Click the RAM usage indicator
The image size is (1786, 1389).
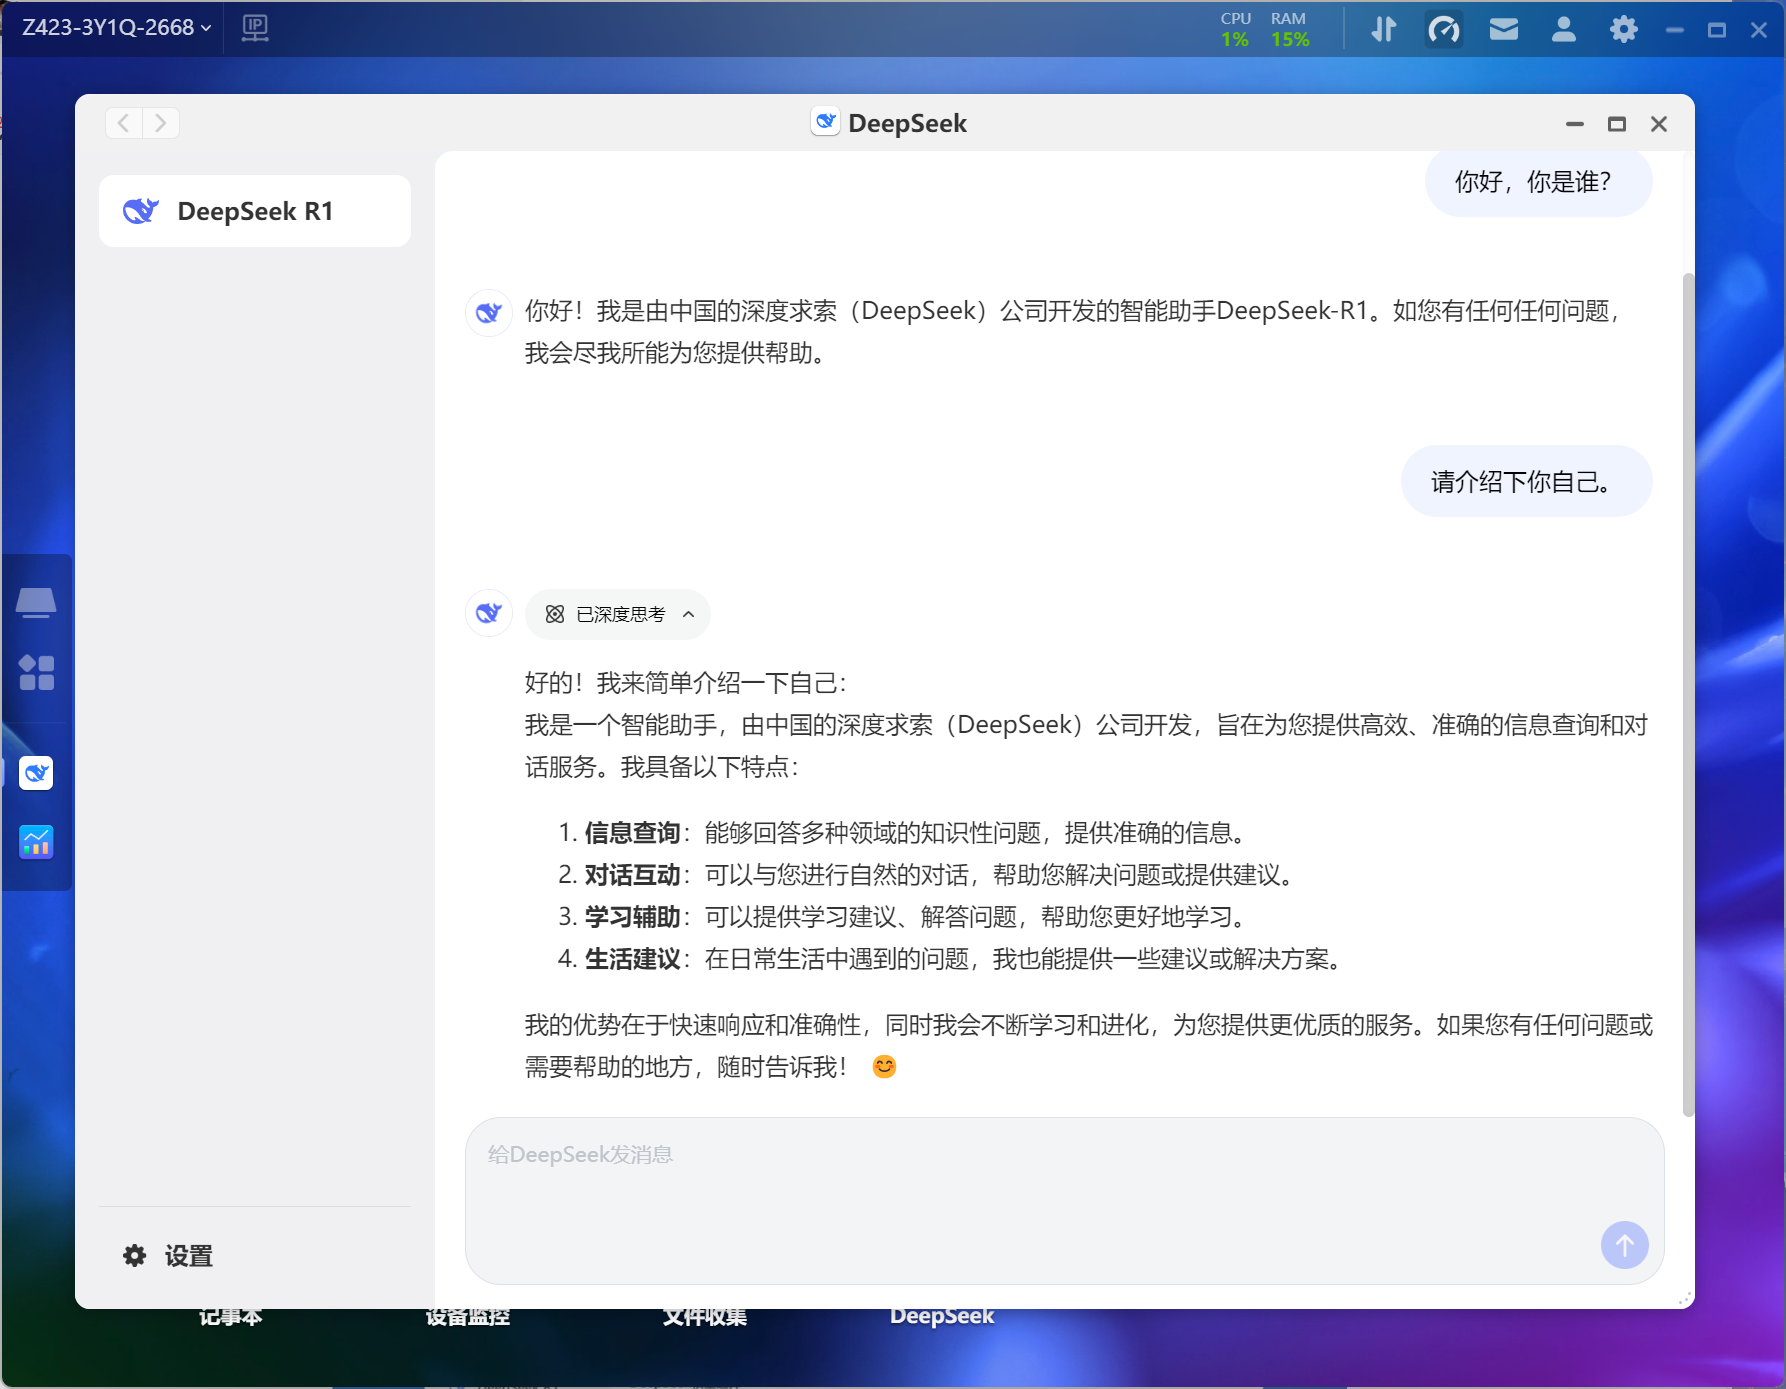click(1290, 29)
